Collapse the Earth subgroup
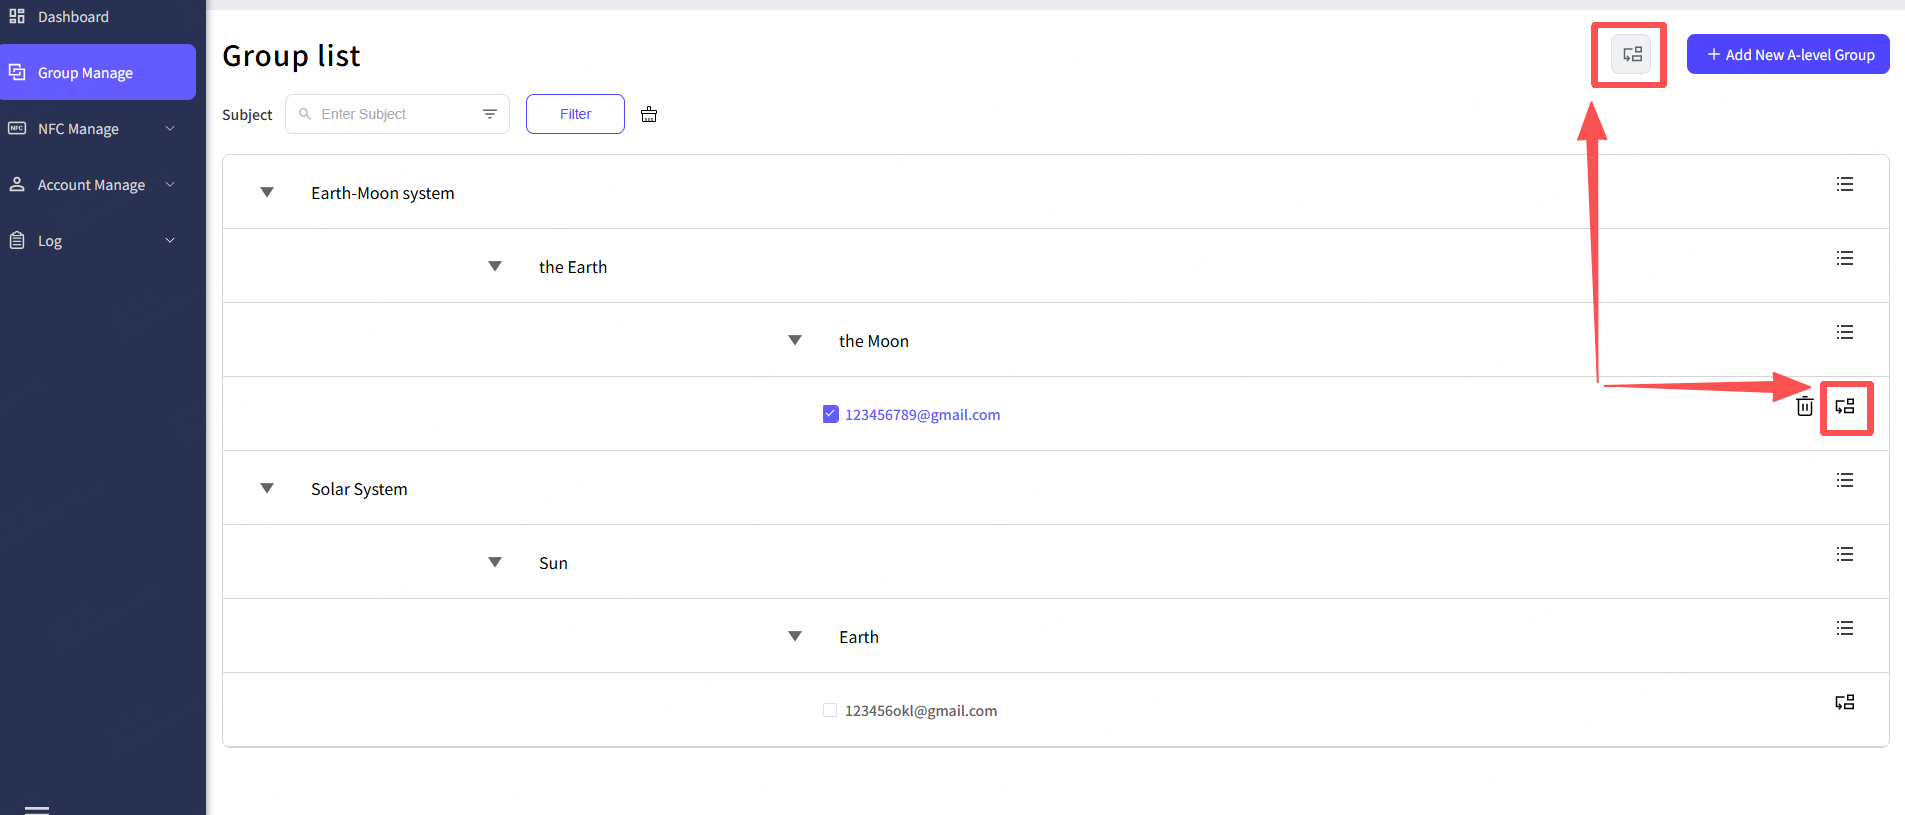This screenshot has height=815, width=1905. (795, 636)
